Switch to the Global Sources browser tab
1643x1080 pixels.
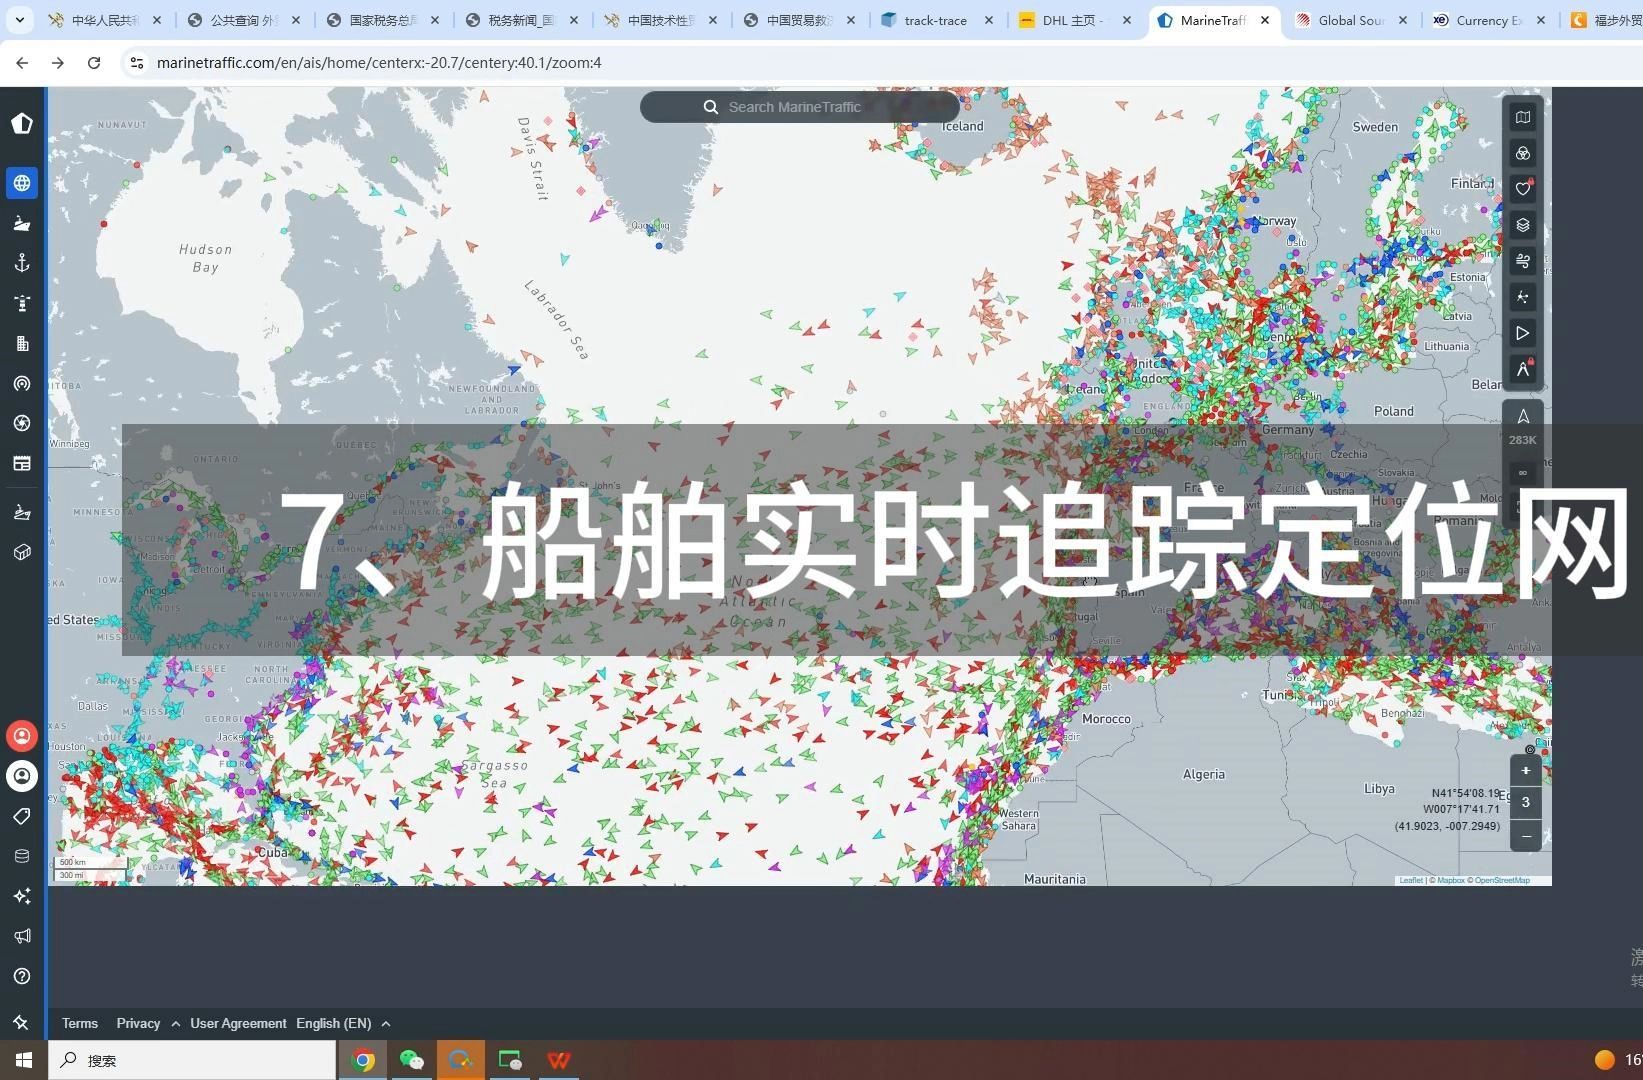[1351, 20]
